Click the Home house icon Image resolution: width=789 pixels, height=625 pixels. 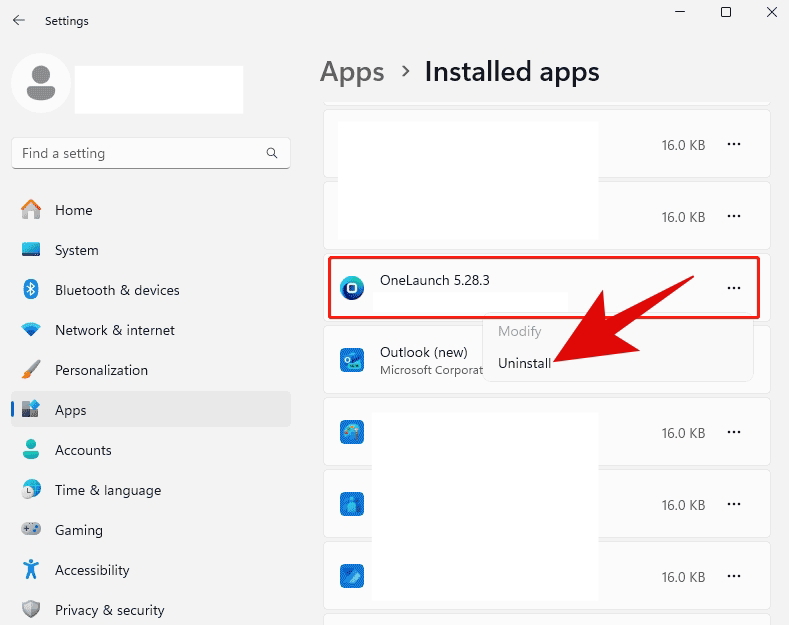31,209
